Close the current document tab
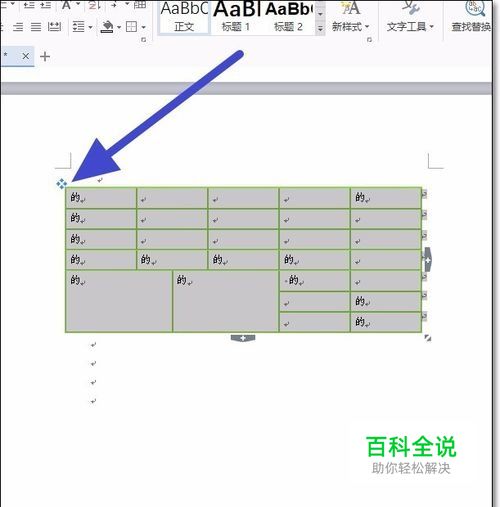This screenshot has width=500, height=507. pos(26,56)
